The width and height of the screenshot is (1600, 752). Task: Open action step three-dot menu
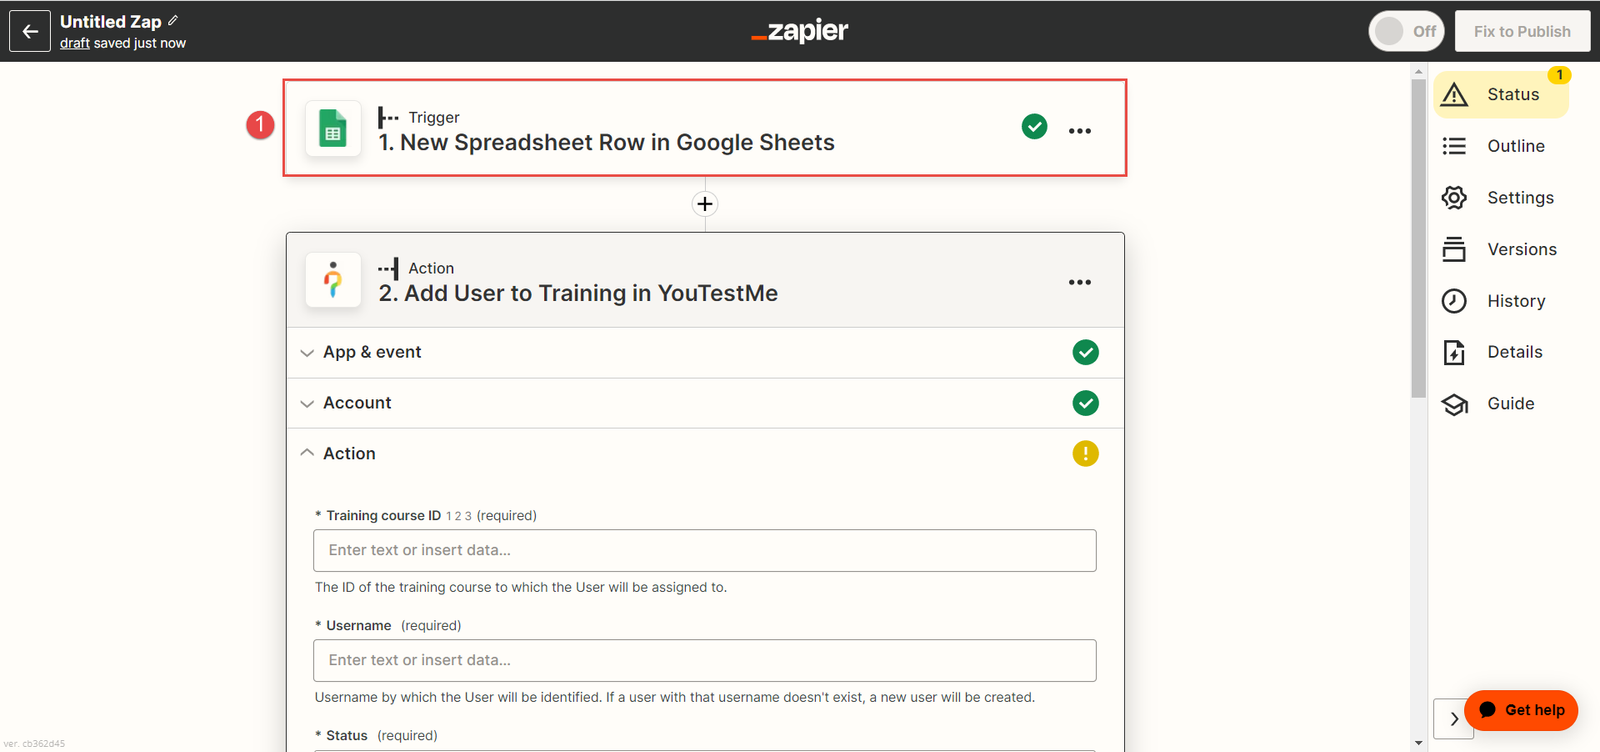[x=1079, y=282]
